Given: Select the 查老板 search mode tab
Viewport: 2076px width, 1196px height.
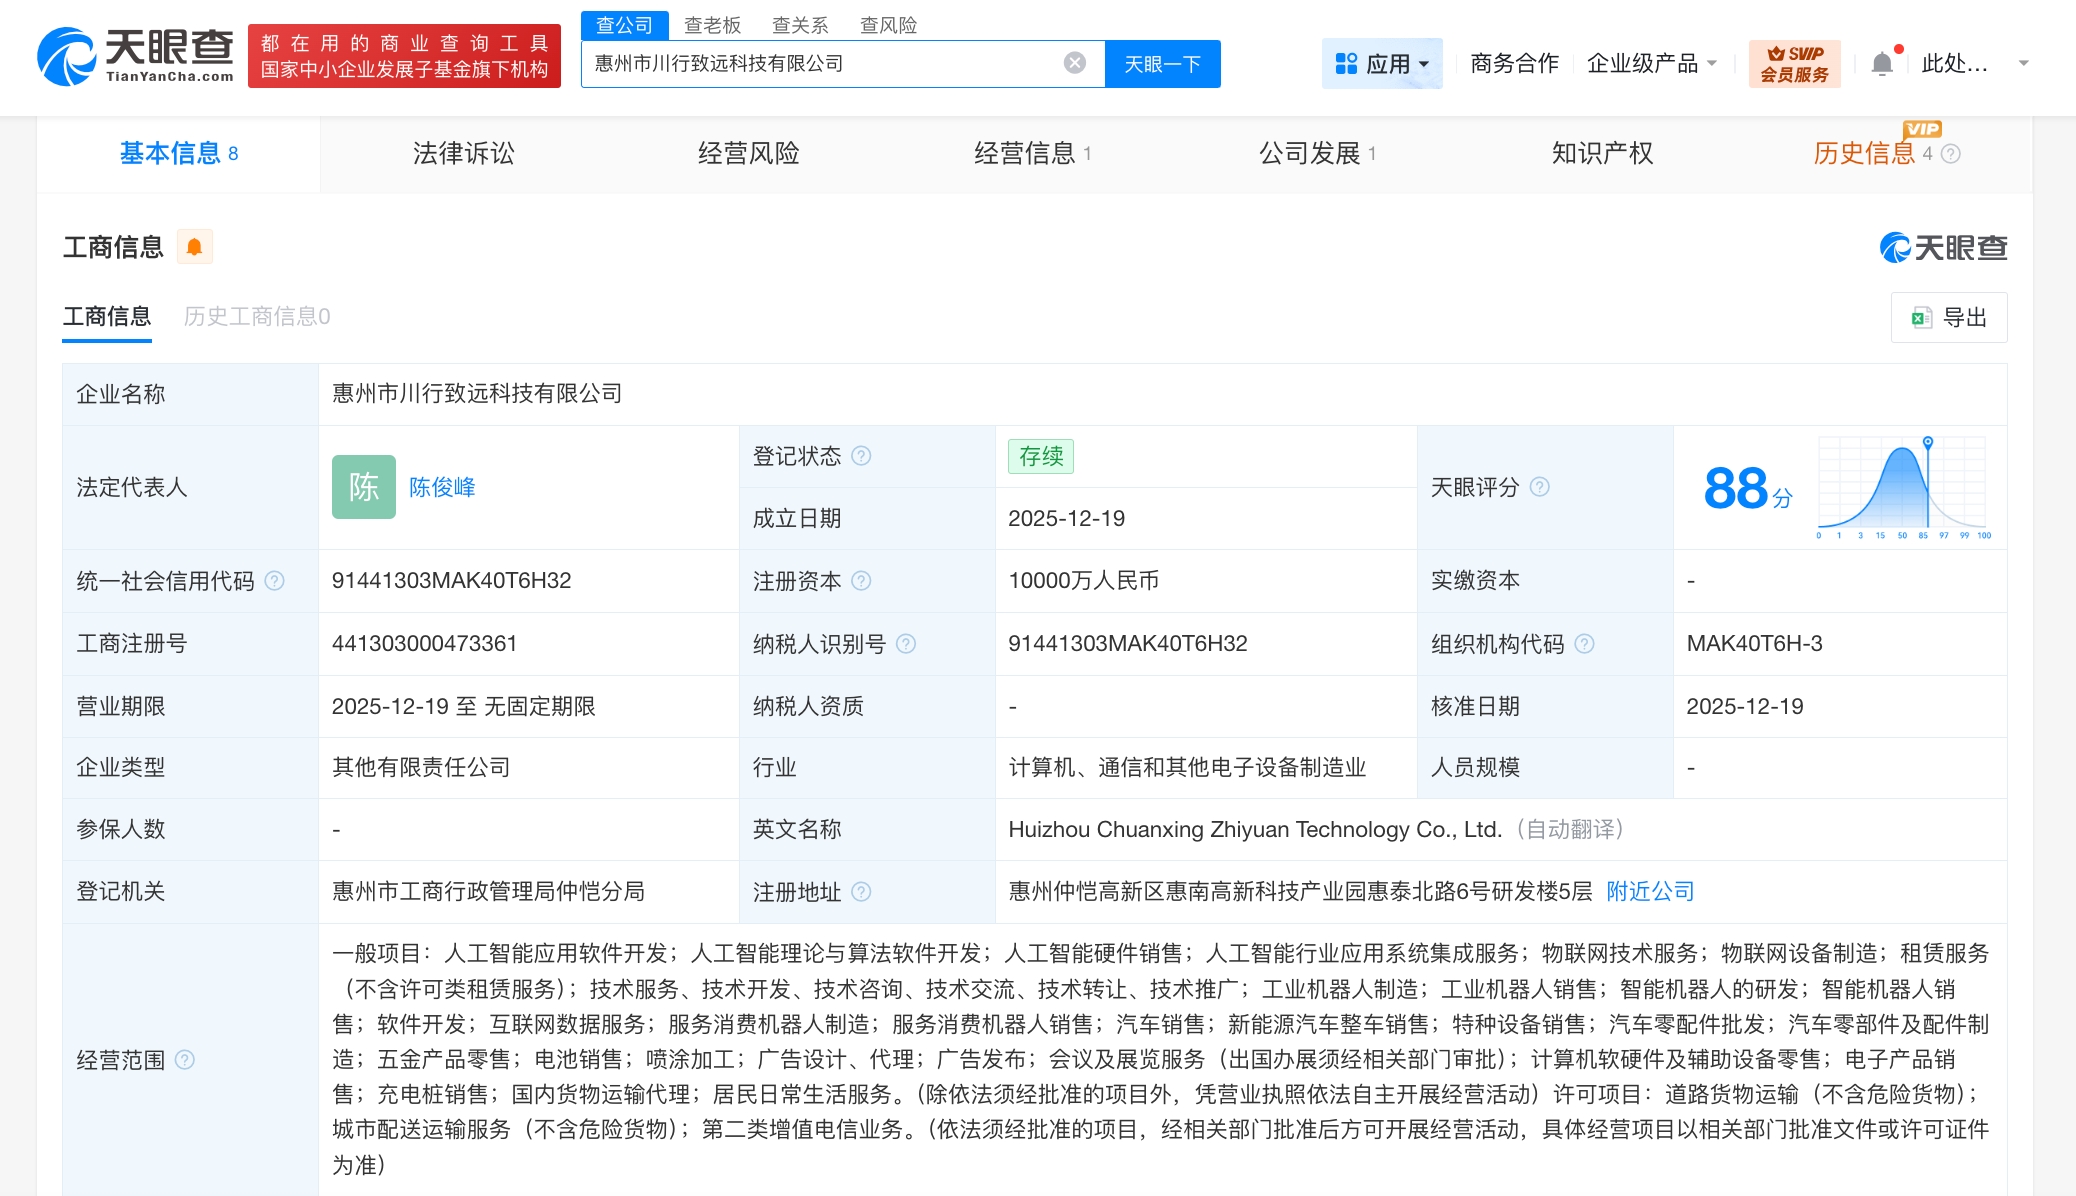Looking at the screenshot, I should click(x=712, y=25).
